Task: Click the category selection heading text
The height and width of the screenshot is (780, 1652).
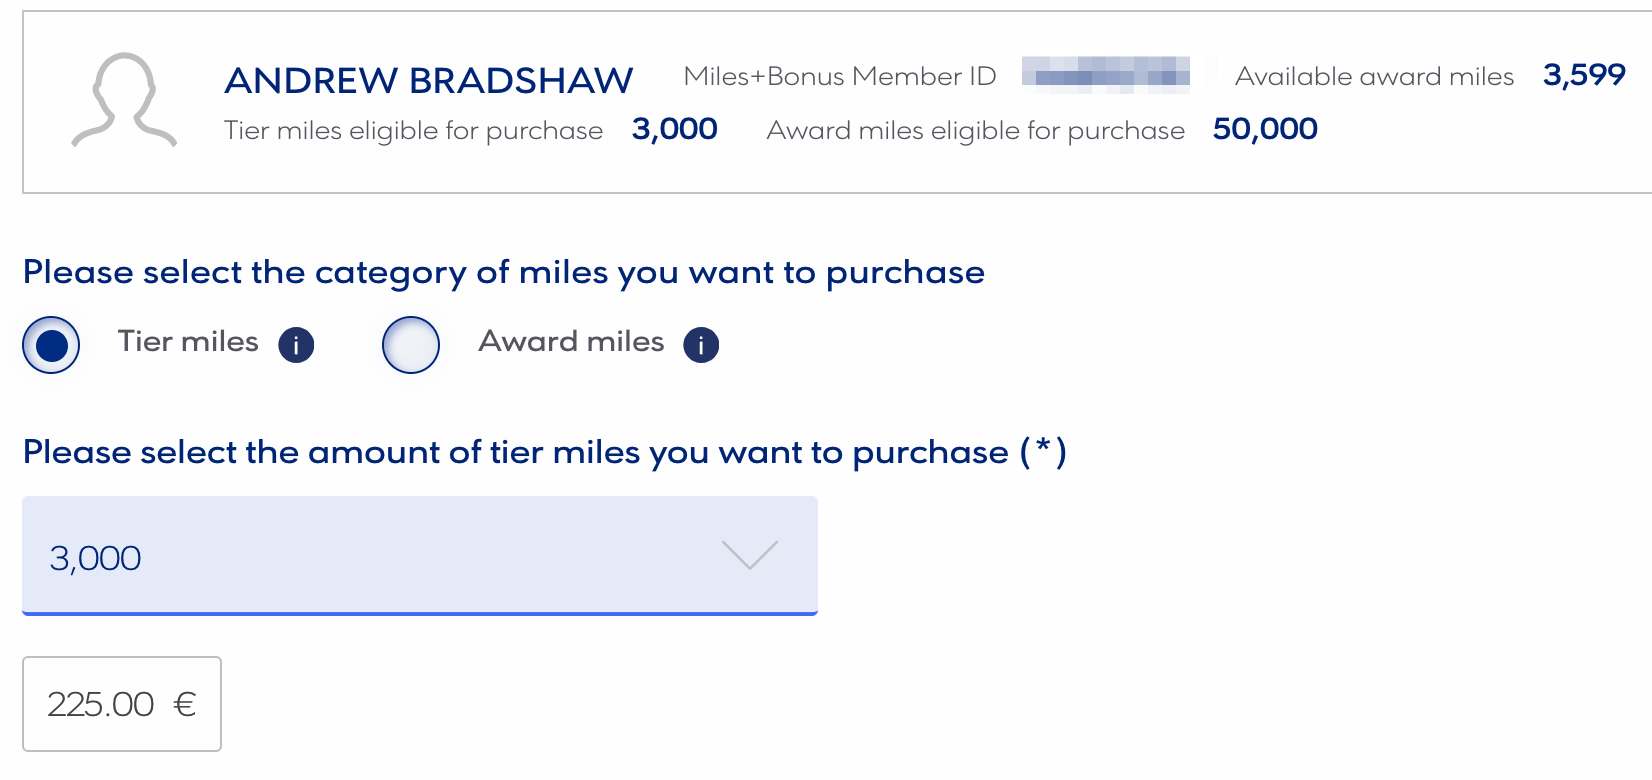Action: [503, 271]
